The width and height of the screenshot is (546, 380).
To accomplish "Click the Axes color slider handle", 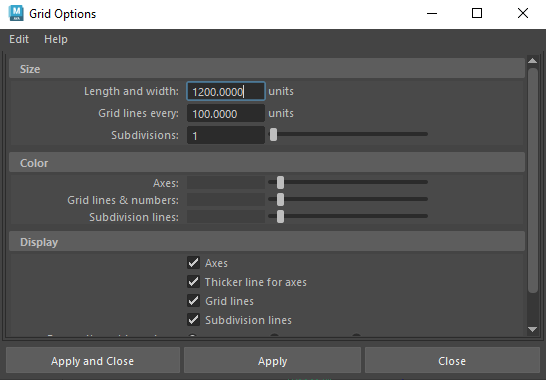I will click(x=280, y=182).
